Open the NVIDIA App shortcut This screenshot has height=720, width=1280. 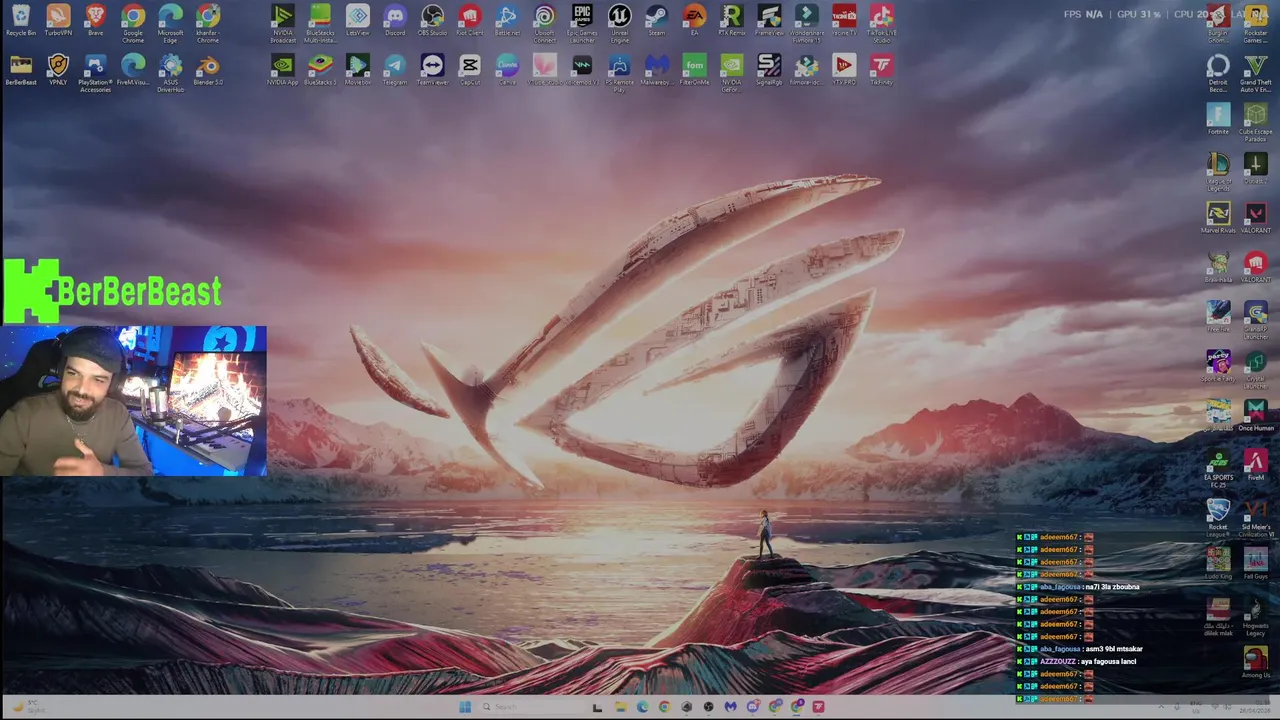pos(283,69)
